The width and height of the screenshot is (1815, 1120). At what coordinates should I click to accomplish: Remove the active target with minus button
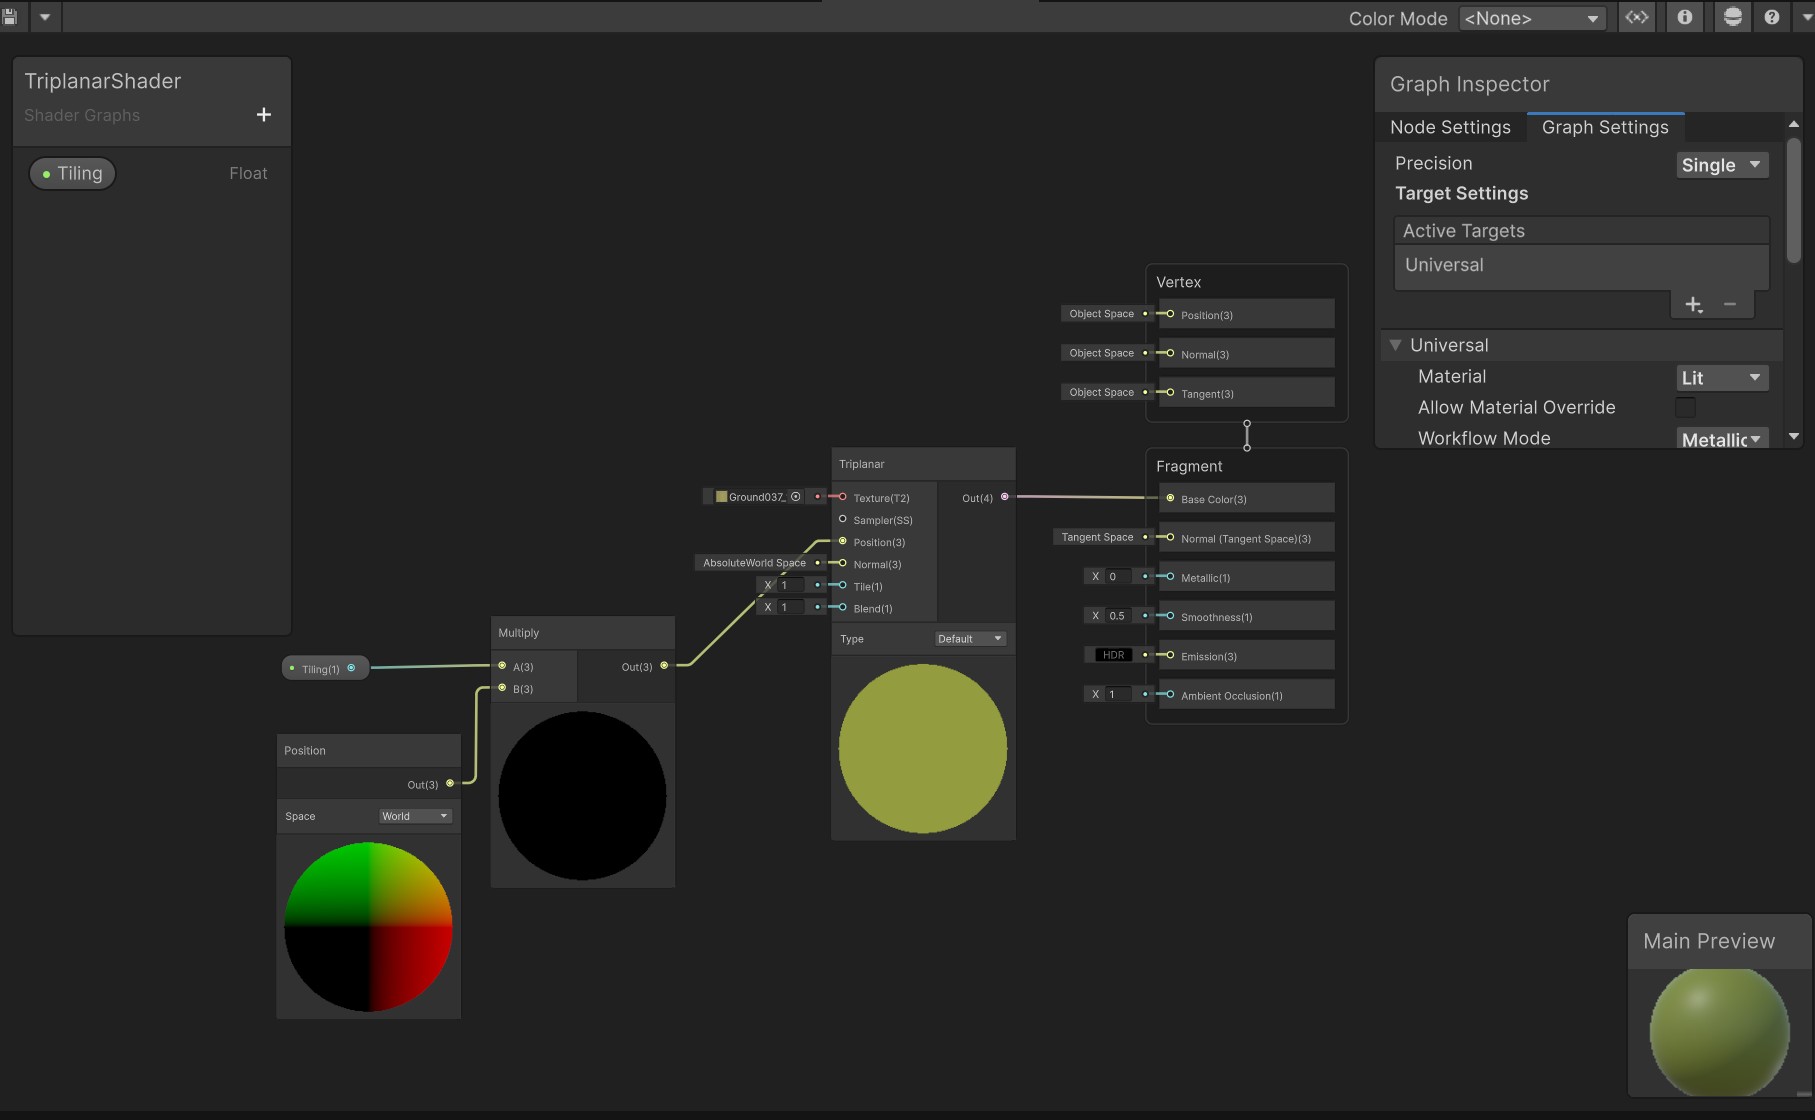[x=1730, y=304]
